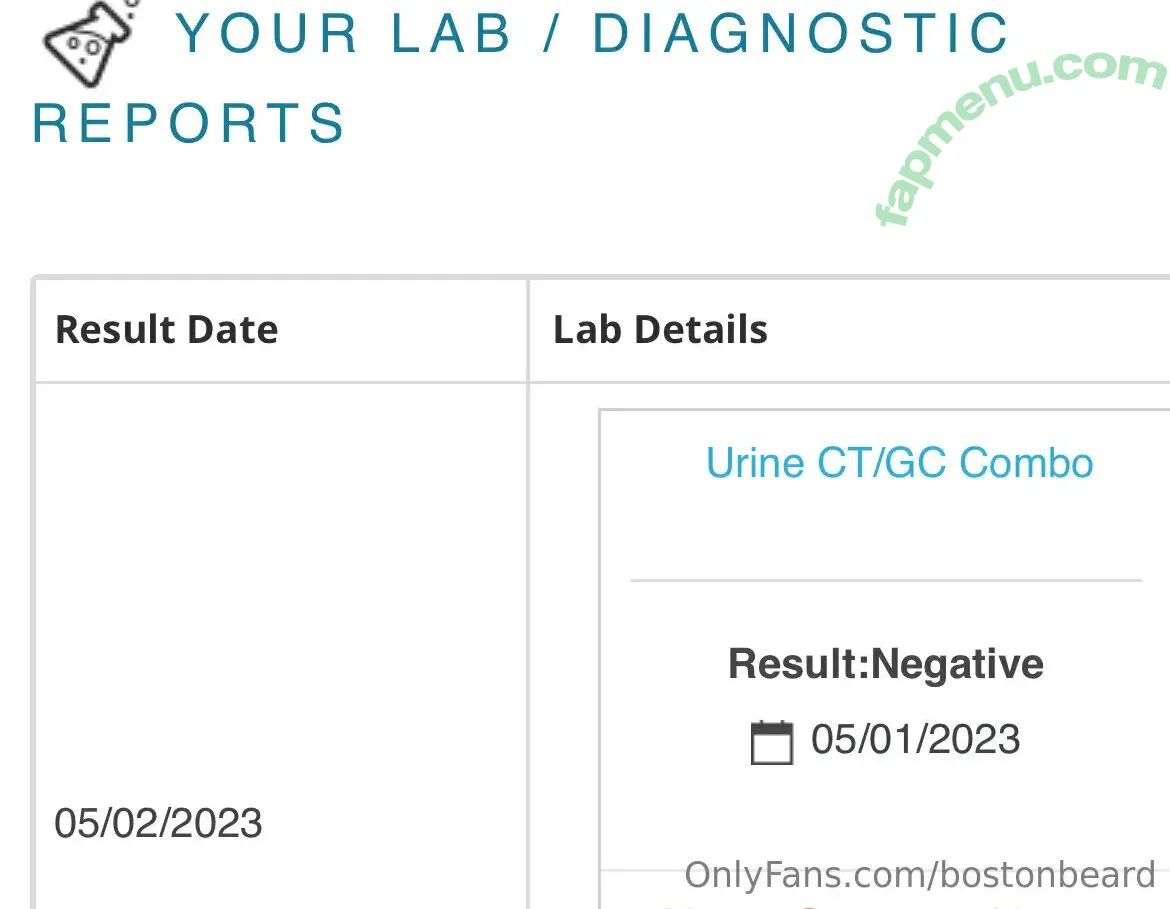The image size is (1170, 909).
Task: Click the calendar icon beside 05/01/2023
Action: point(771,742)
